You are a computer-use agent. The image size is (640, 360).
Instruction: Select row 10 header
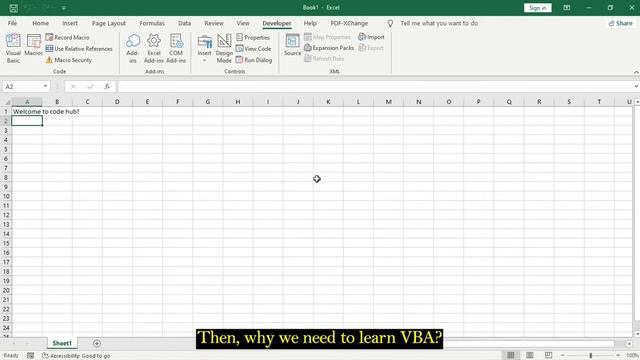coord(6,196)
